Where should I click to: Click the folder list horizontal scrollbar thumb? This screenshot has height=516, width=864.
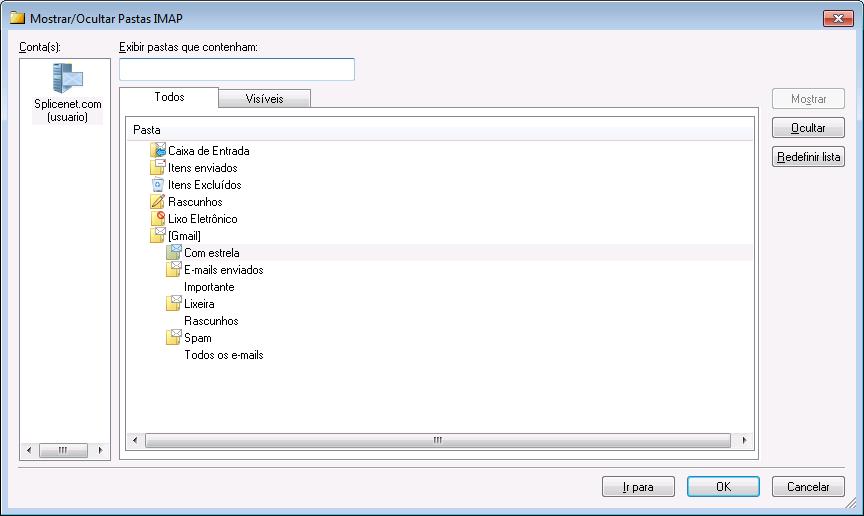tap(438, 440)
